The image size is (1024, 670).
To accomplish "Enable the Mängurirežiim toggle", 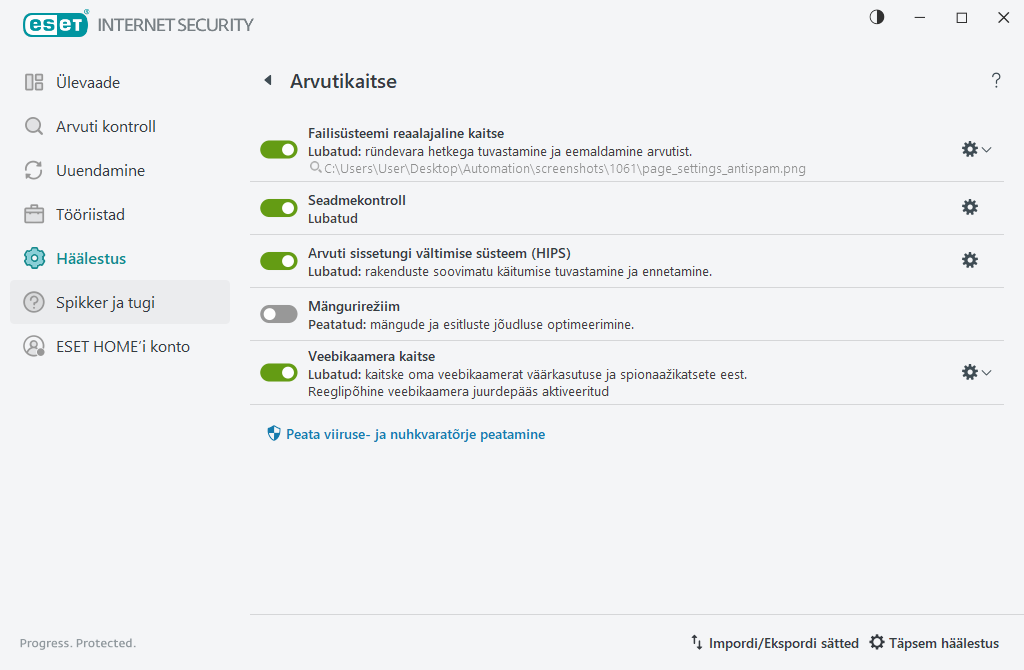I will (x=279, y=314).
